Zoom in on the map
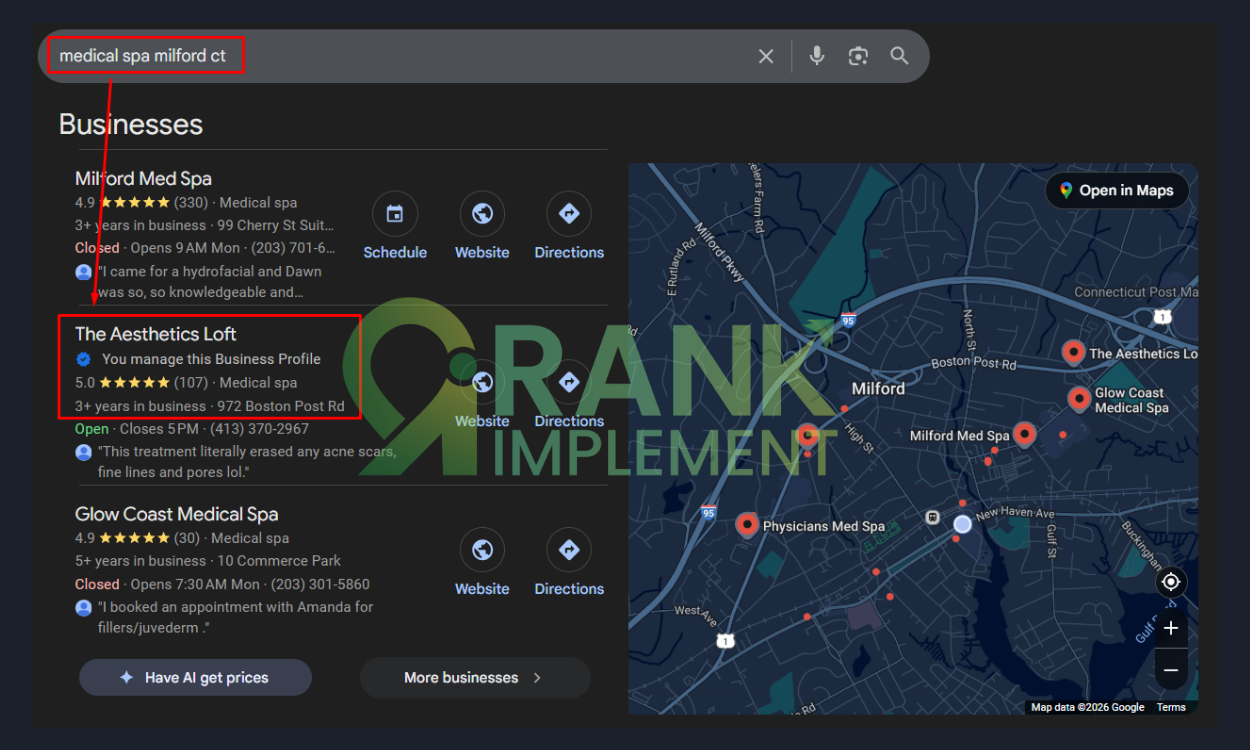This screenshot has width=1250, height=750. [1170, 628]
